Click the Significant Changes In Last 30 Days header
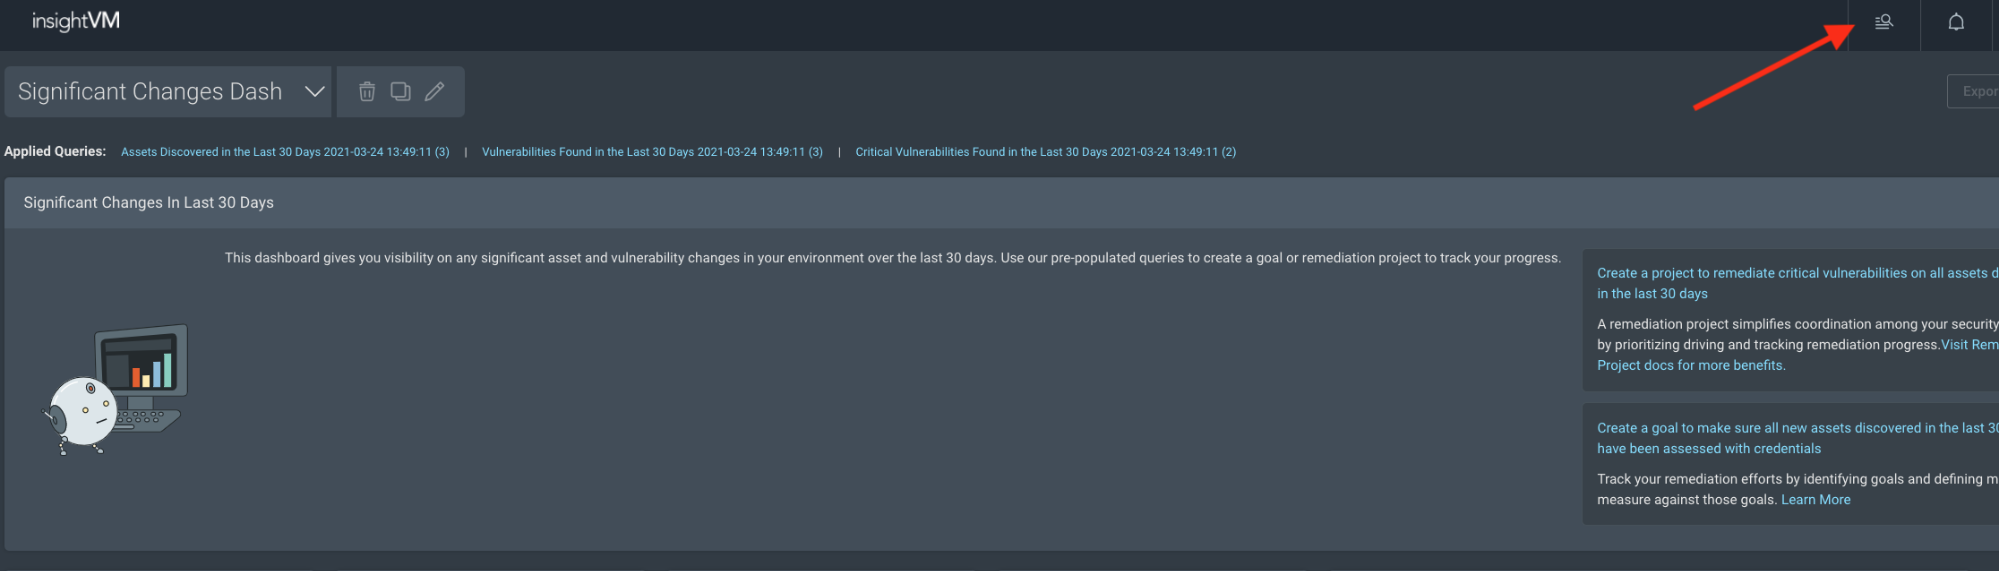1999x572 pixels. [149, 203]
